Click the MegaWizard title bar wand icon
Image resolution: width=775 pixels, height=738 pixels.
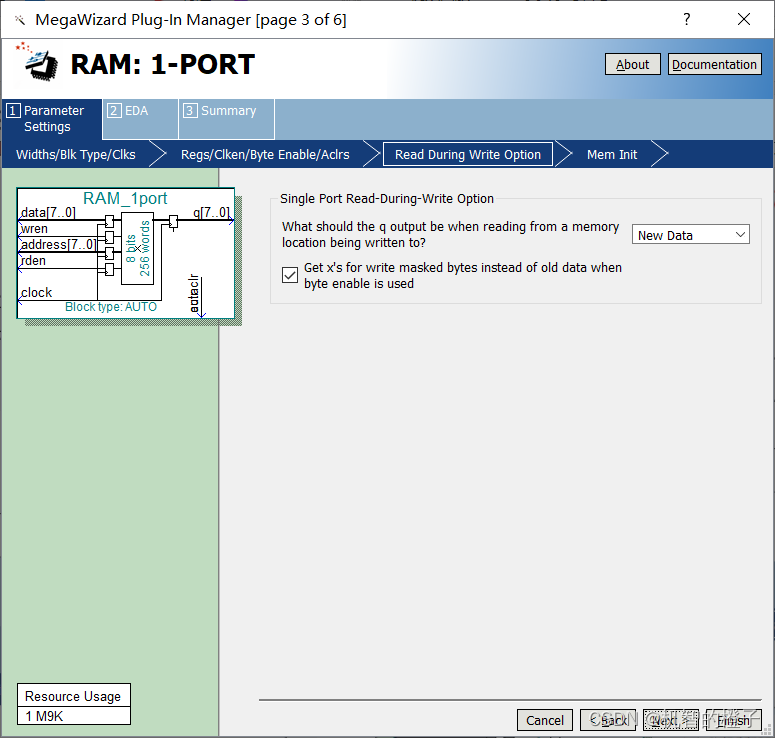(x=19, y=20)
